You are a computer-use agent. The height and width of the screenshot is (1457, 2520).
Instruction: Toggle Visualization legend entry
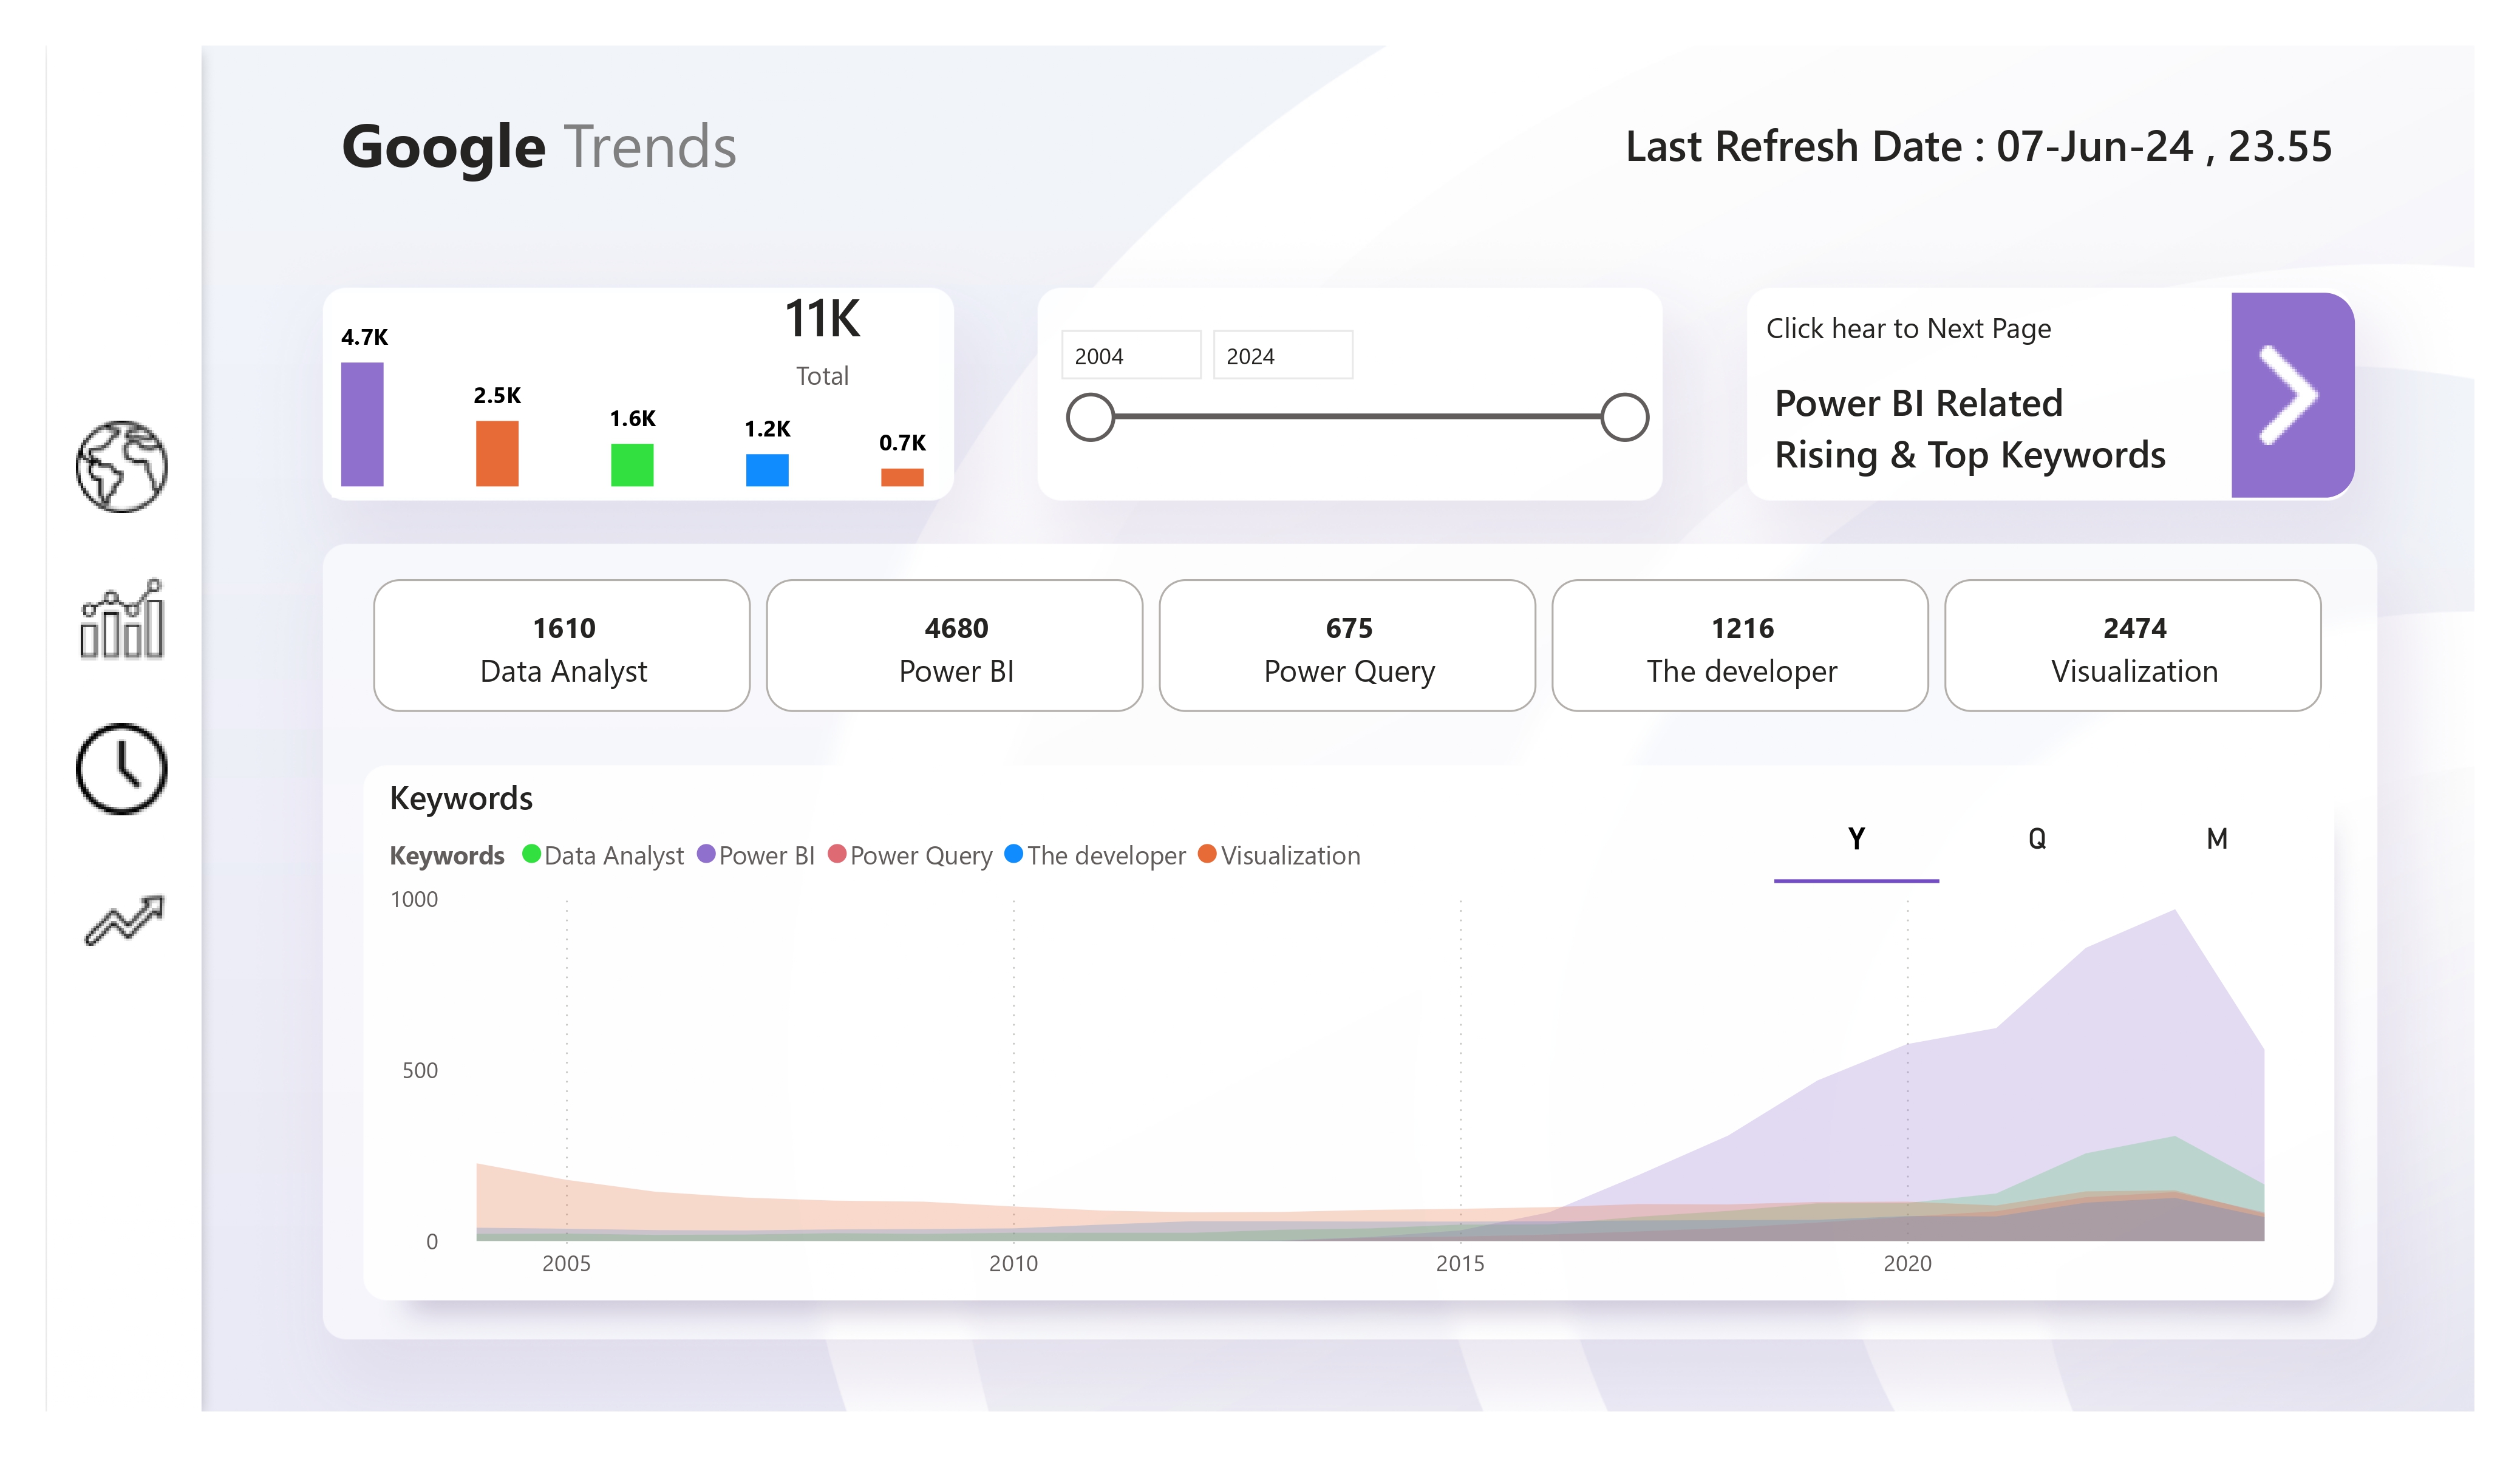1279,856
